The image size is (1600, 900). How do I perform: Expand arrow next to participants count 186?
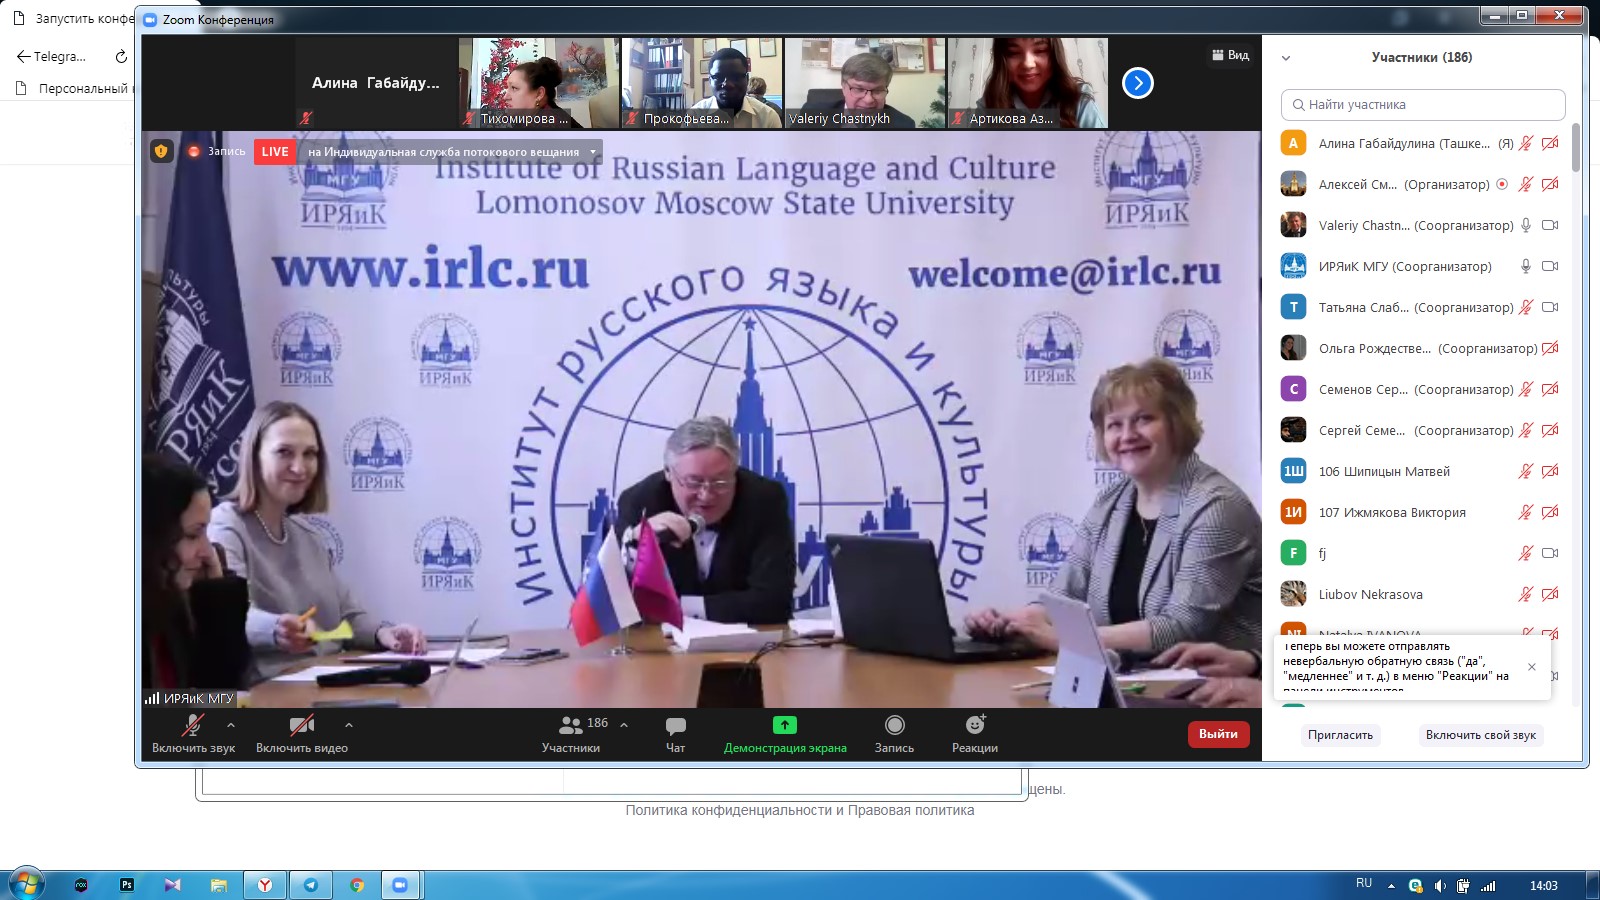click(624, 725)
